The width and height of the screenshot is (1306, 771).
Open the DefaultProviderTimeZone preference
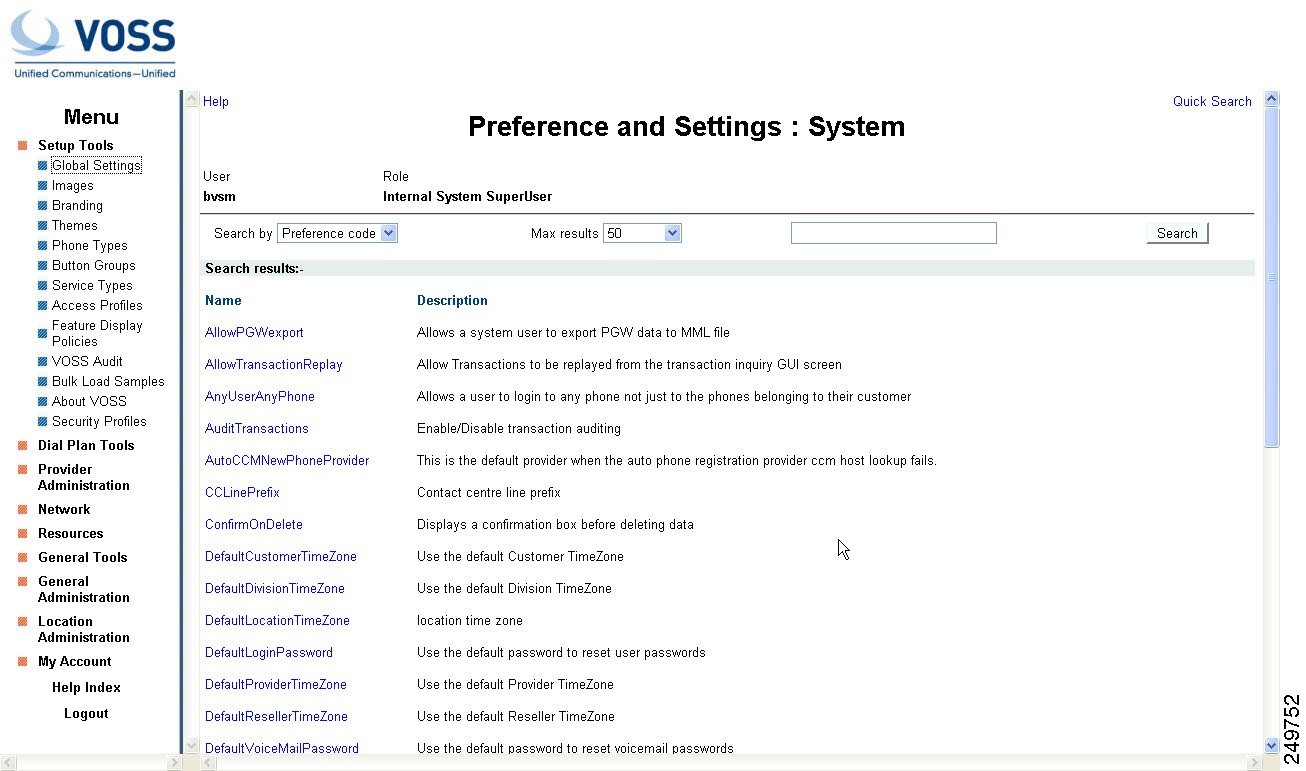pos(276,684)
